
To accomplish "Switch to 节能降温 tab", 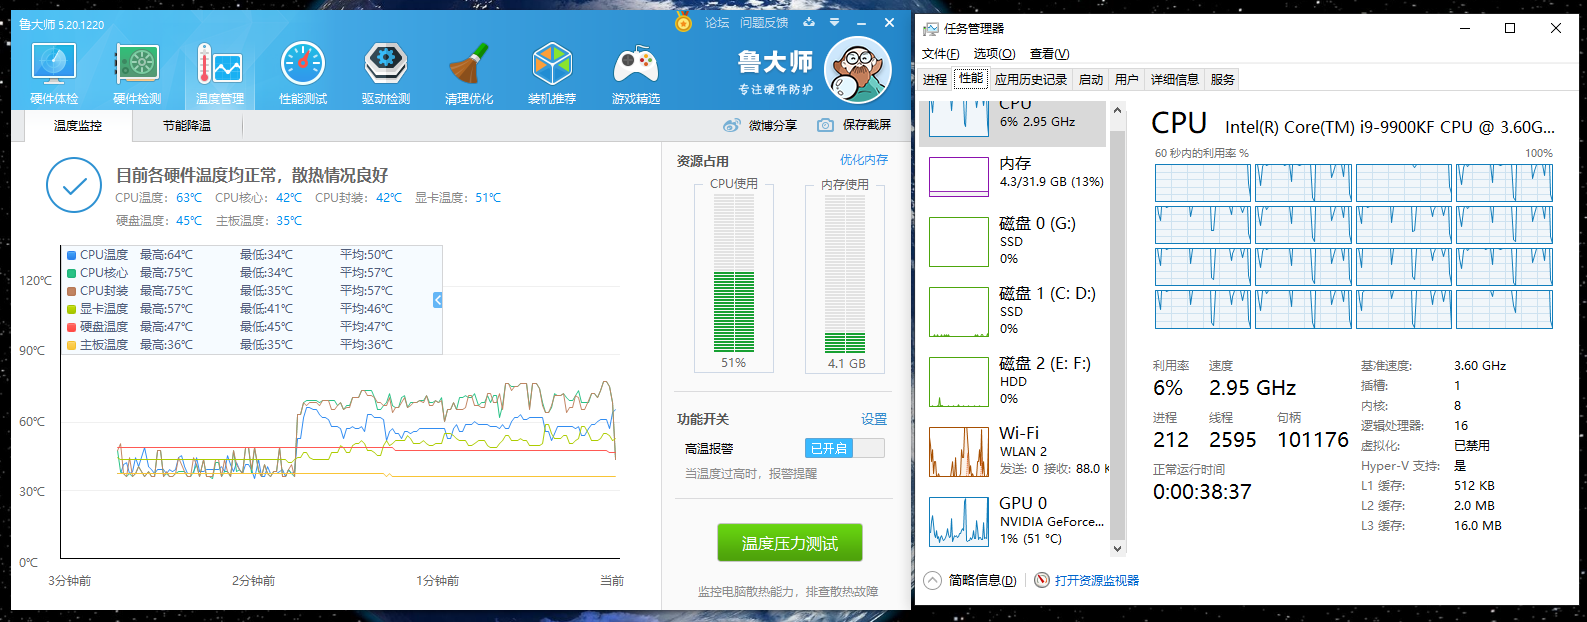I will pos(187,126).
